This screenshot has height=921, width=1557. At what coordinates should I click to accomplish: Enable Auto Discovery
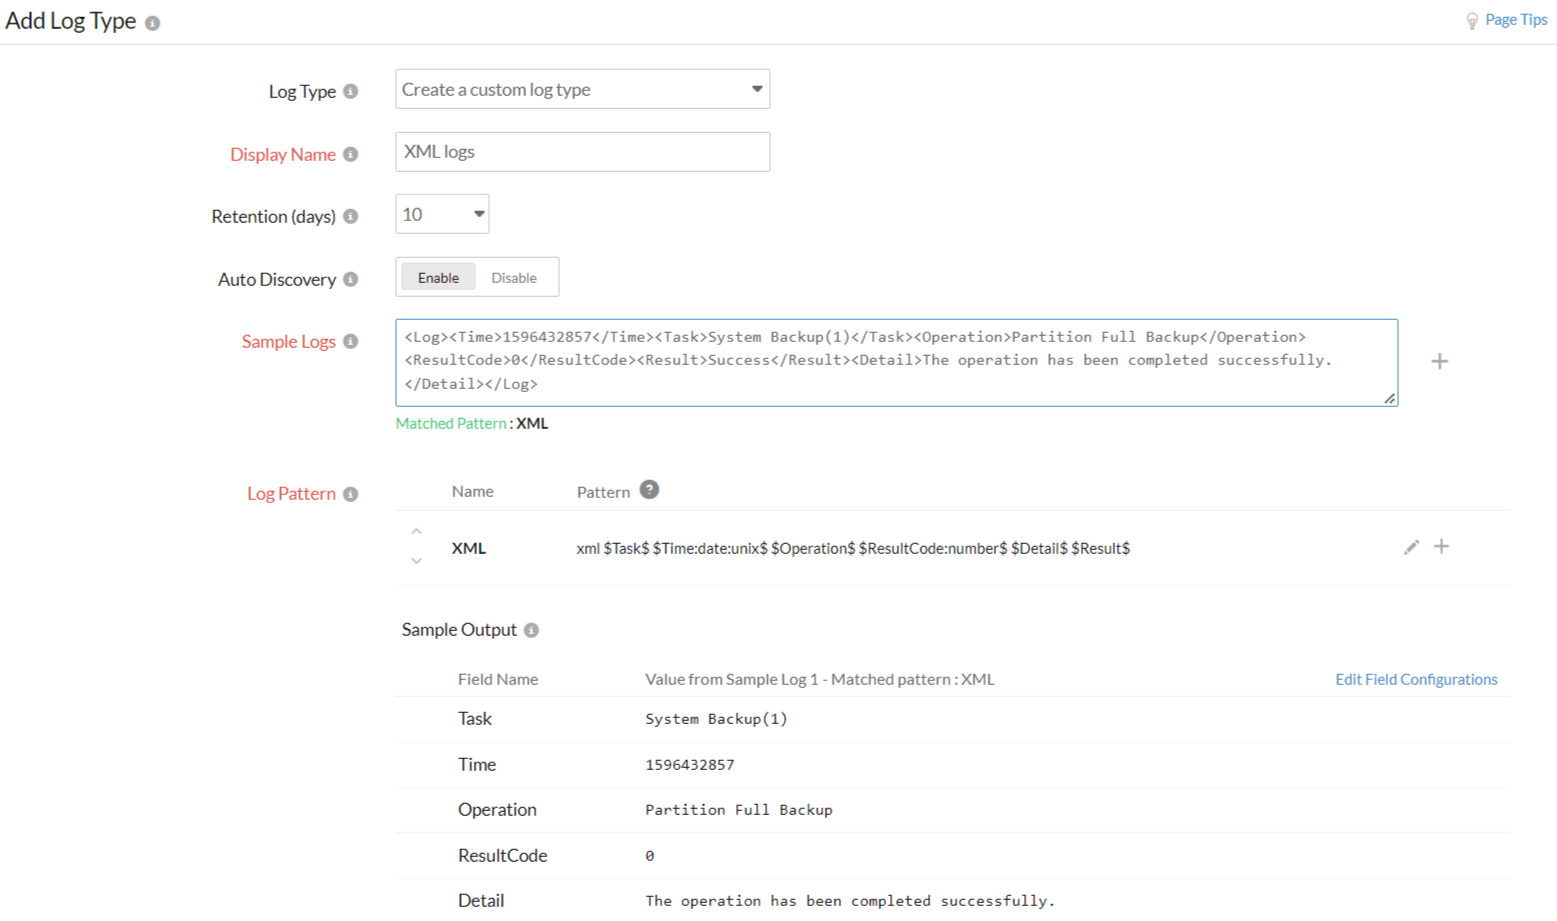438,278
